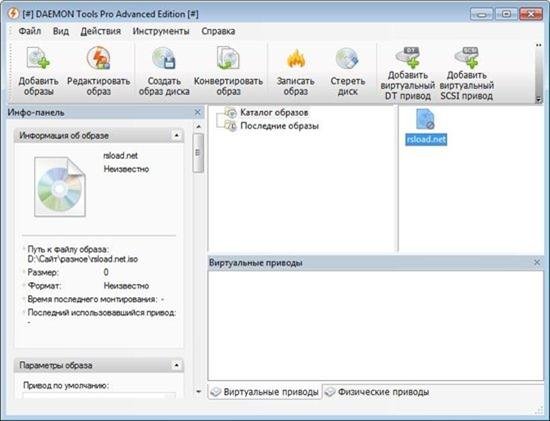Select Создать образ диска icon
The width and height of the screenshot is (550, 421).
pos(164,72)
